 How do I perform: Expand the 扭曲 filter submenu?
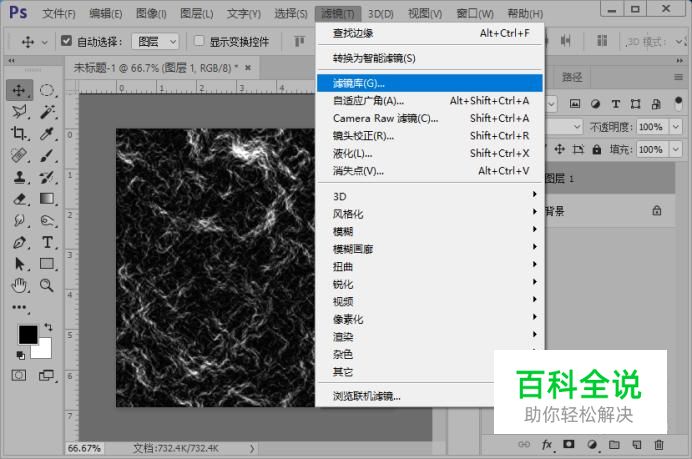[x=430, y=266]
